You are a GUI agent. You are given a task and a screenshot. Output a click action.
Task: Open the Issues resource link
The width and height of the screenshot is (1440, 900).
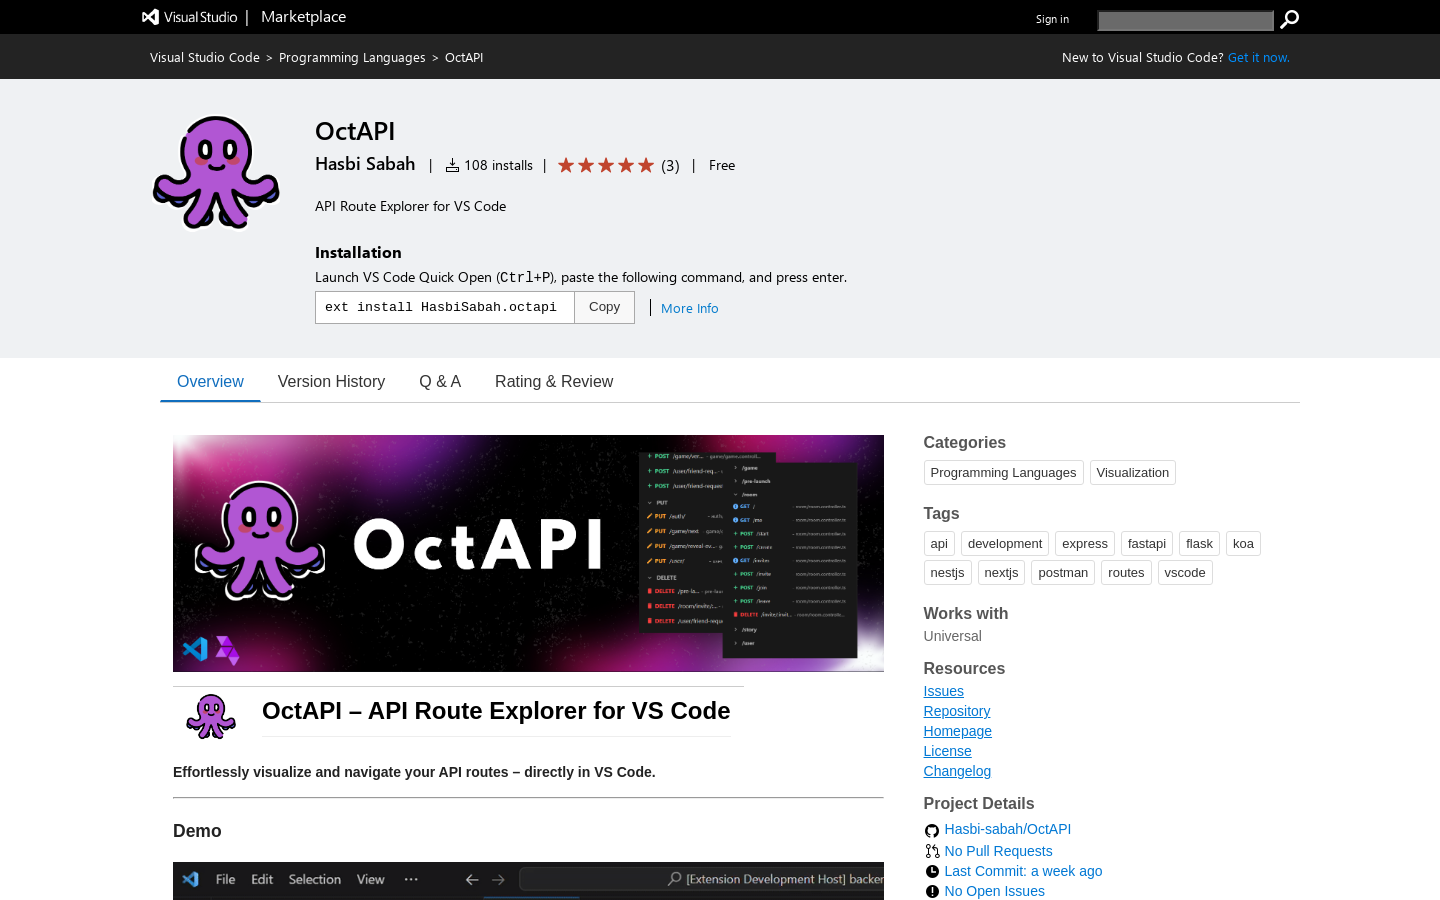(944, 691)
